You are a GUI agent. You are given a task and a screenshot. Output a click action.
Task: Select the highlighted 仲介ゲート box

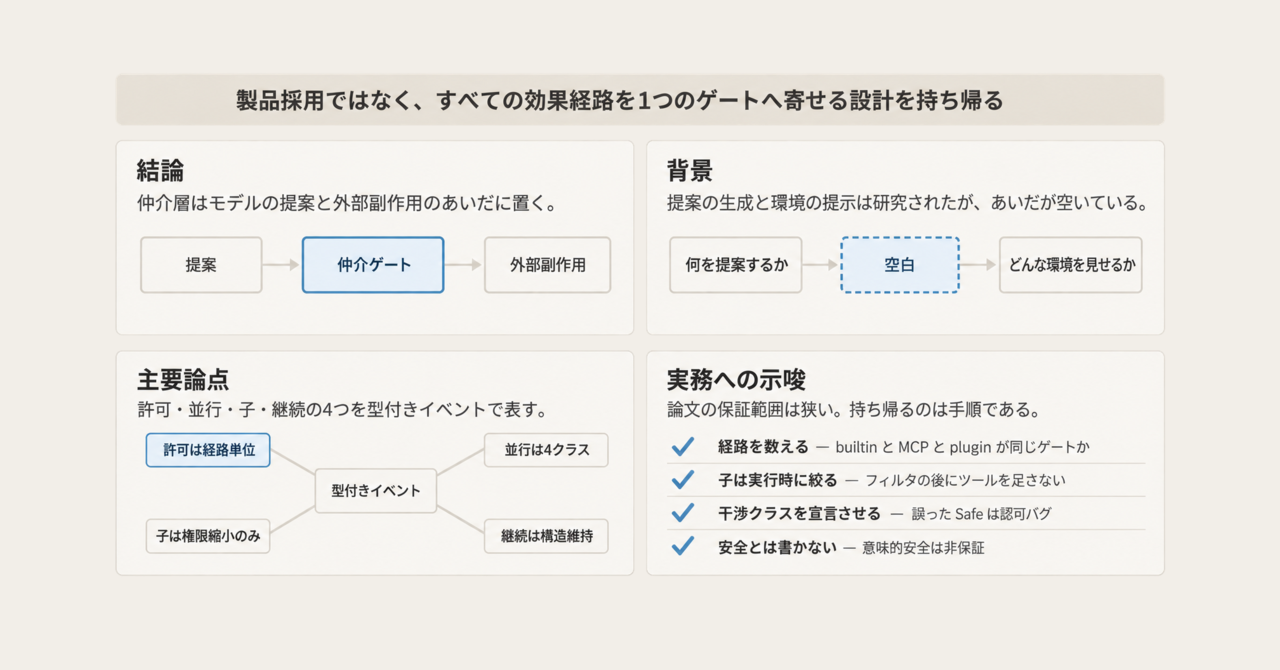(373, 265)
